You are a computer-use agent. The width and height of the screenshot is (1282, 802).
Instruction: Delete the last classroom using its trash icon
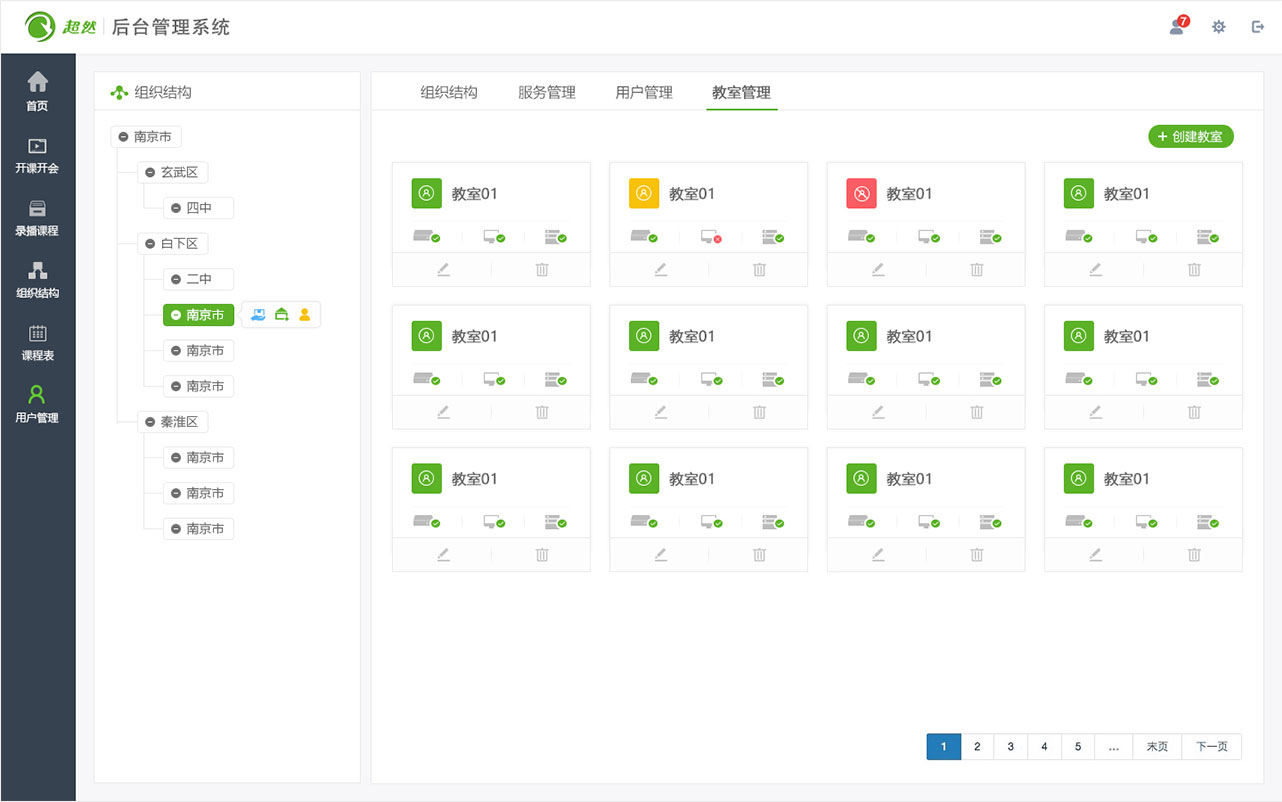point(1194,554)
